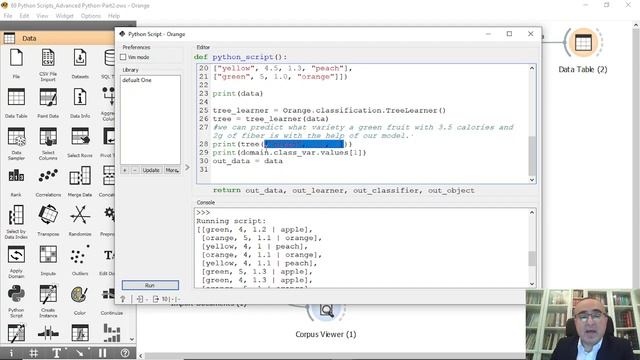Click the input summary icon in dialog status bar
The width and height of the screenshot is (640, 360).
click(140, 299)
